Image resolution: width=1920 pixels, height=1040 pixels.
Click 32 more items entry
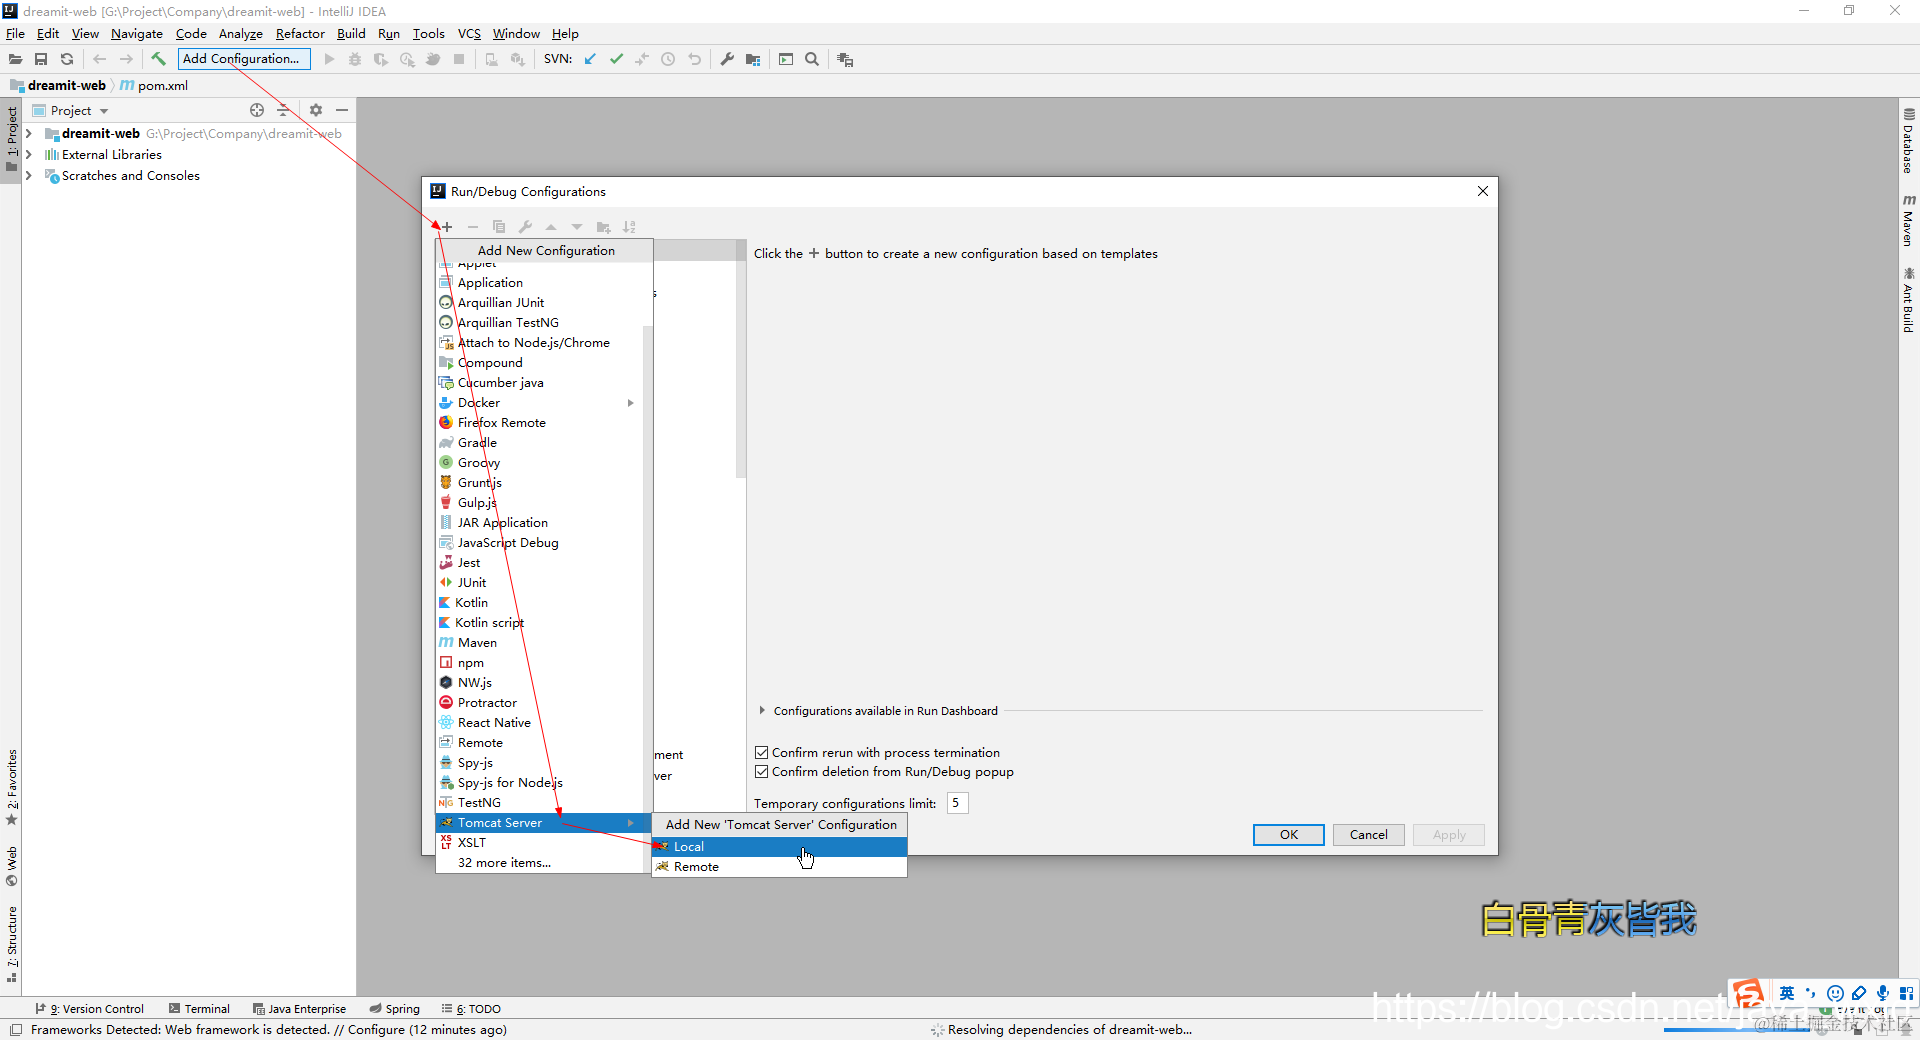pos(504,863)
